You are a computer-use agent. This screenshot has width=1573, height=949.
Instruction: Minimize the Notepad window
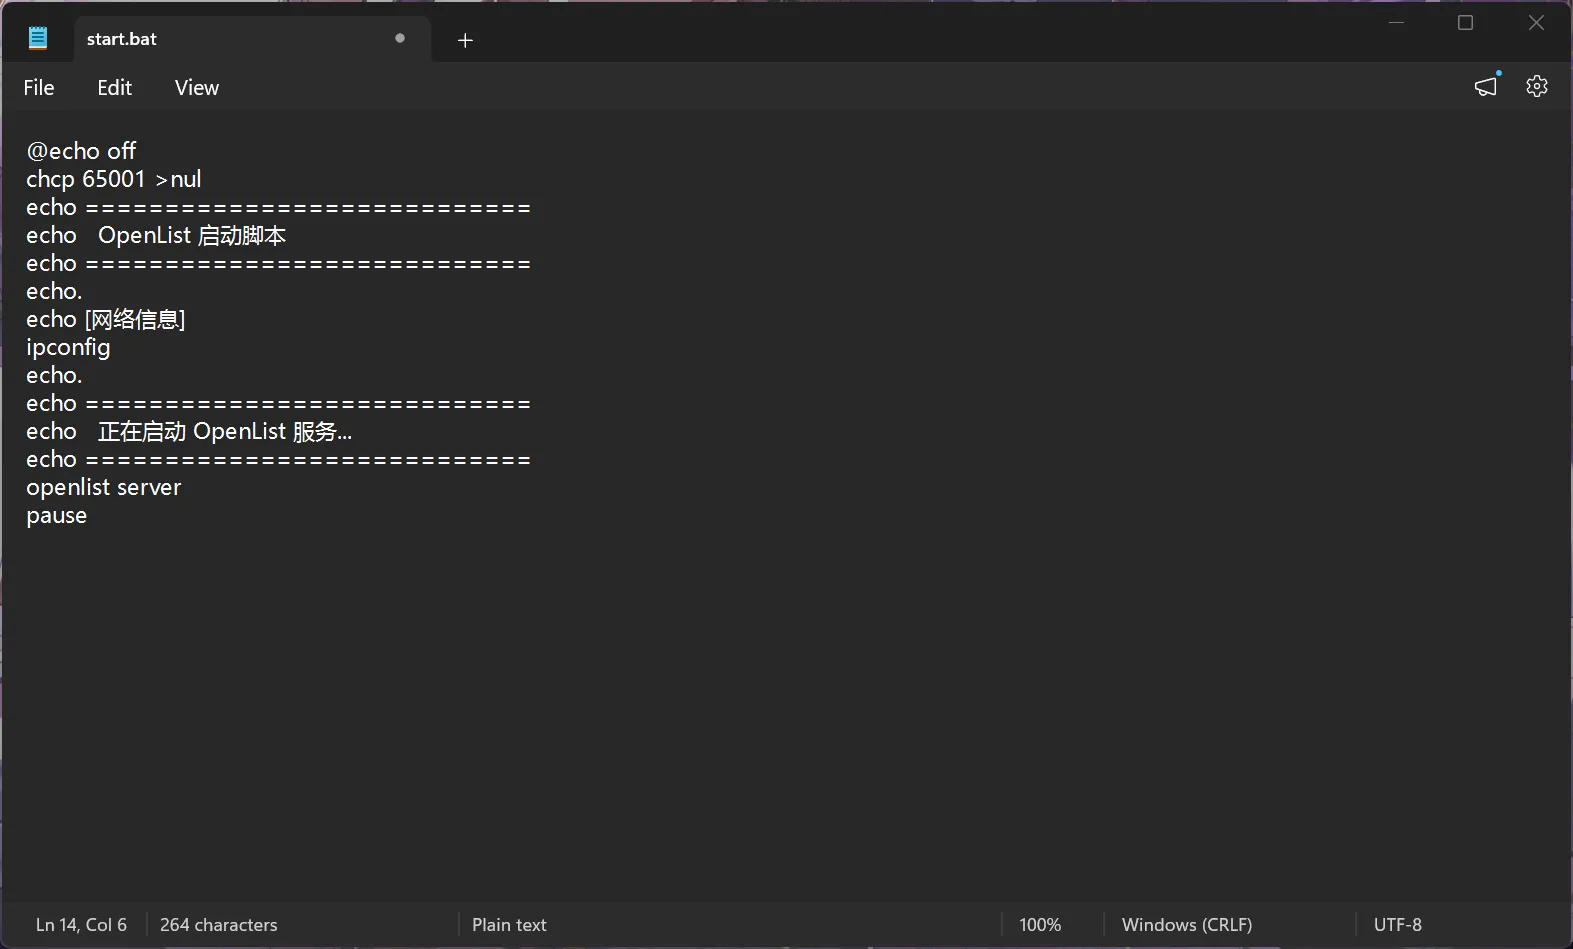coord(1397,23)
